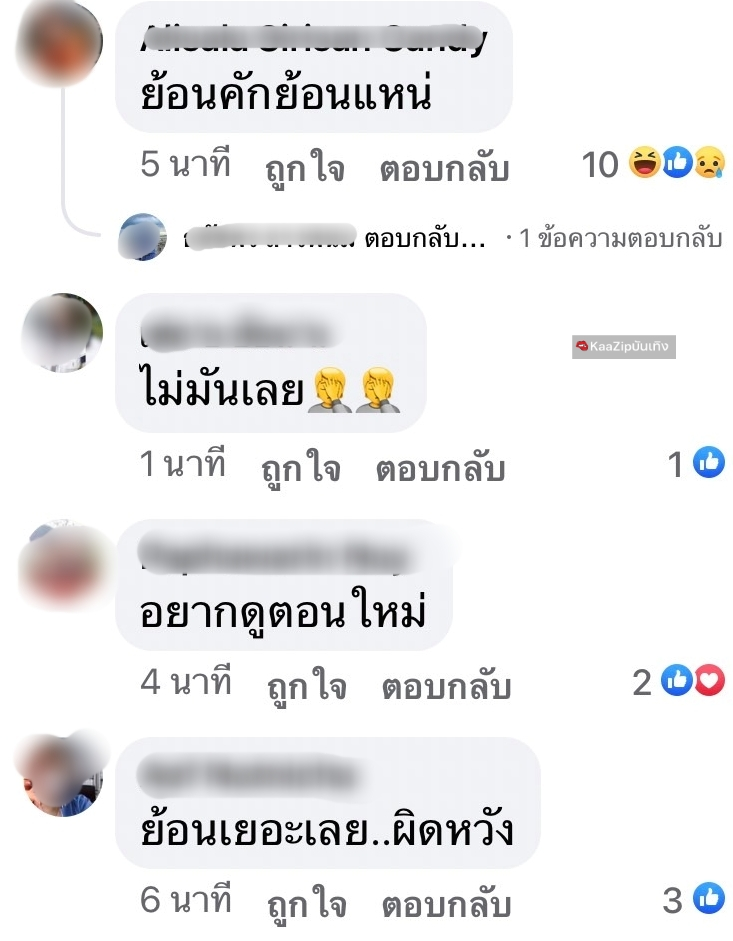
Task: Open reaction count 10 list
Action: [600, 164]
